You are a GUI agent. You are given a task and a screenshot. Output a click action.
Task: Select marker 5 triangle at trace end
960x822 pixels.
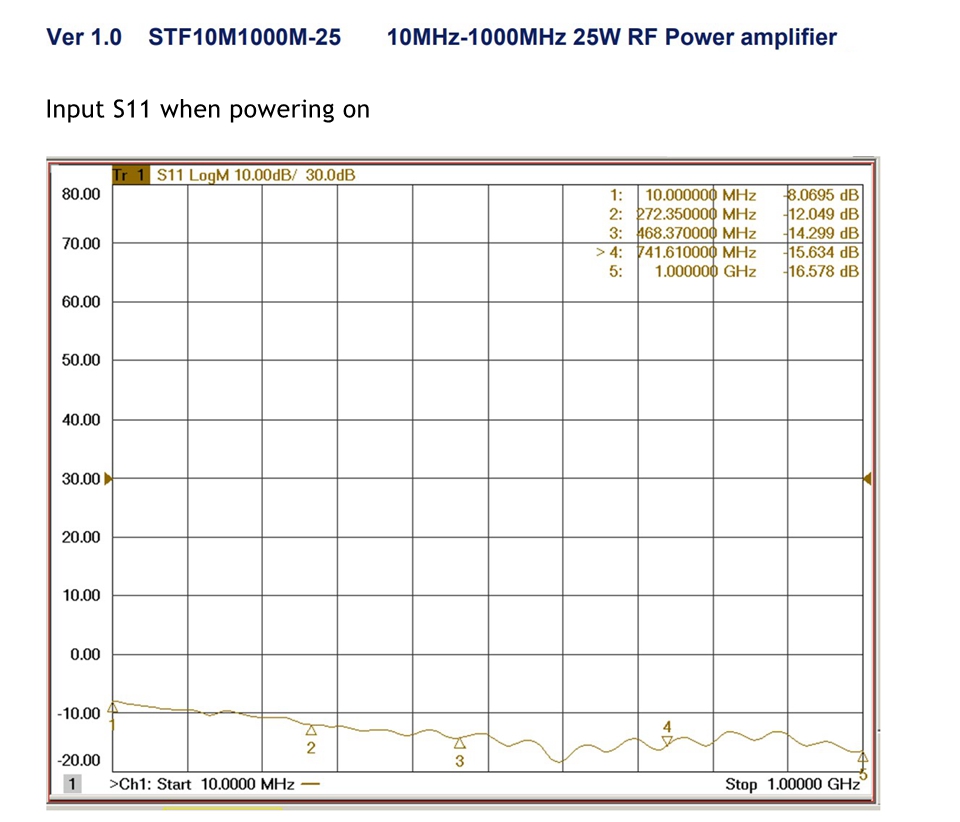point(862,760)
